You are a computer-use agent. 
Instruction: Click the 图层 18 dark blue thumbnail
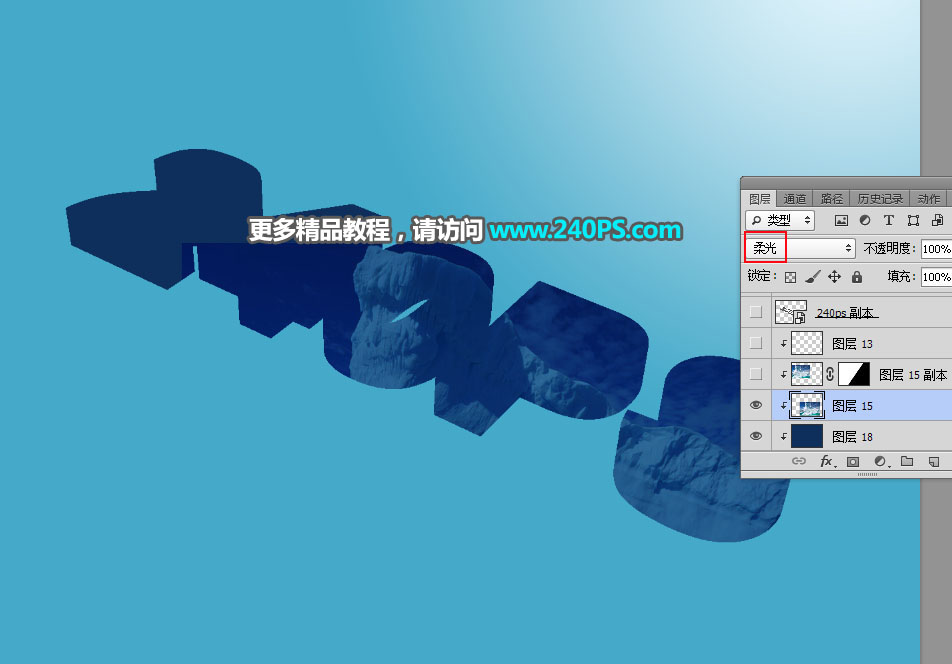pos(807,436)
